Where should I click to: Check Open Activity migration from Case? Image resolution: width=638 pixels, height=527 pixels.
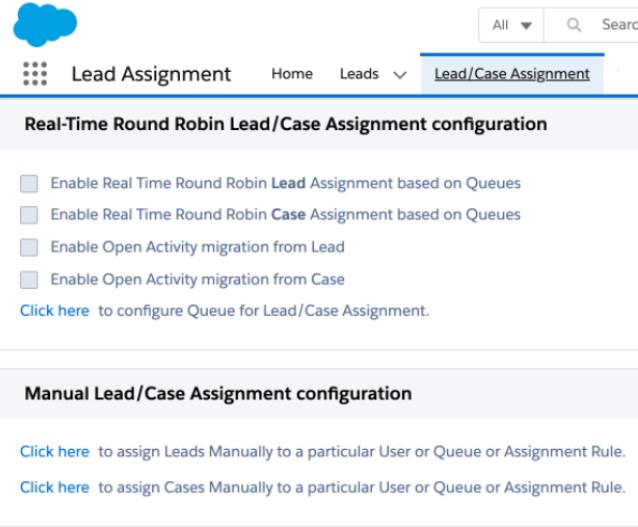coord(29,280)
